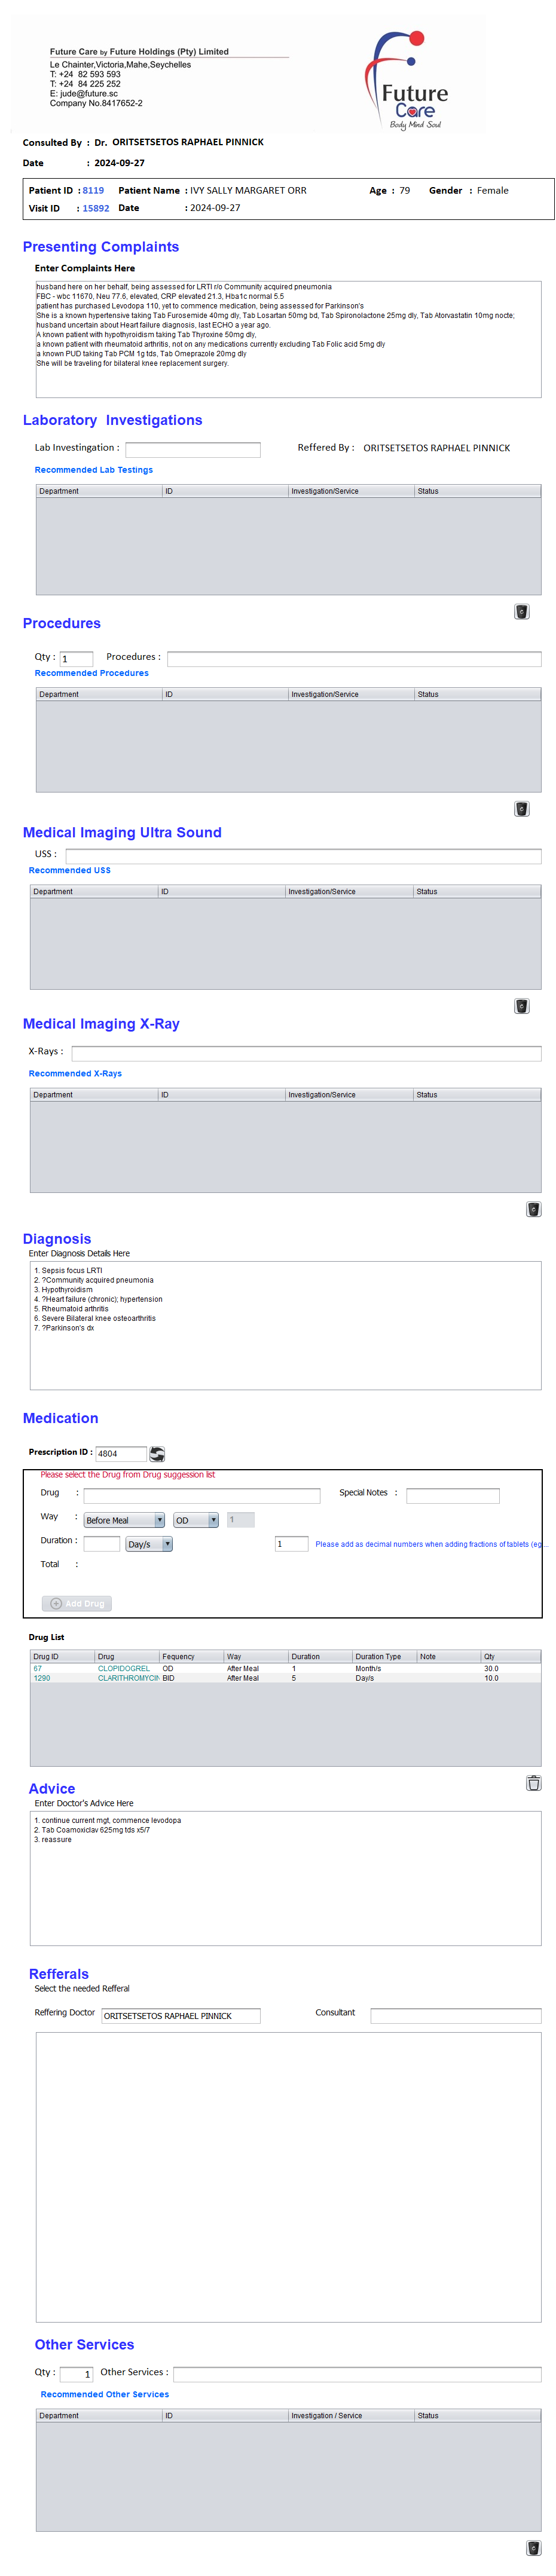The width and height of the screenshot is (556, 2576).
Task: Click the delete icon under Laboratory Investigations table
Action: click(x=521, y=611)
